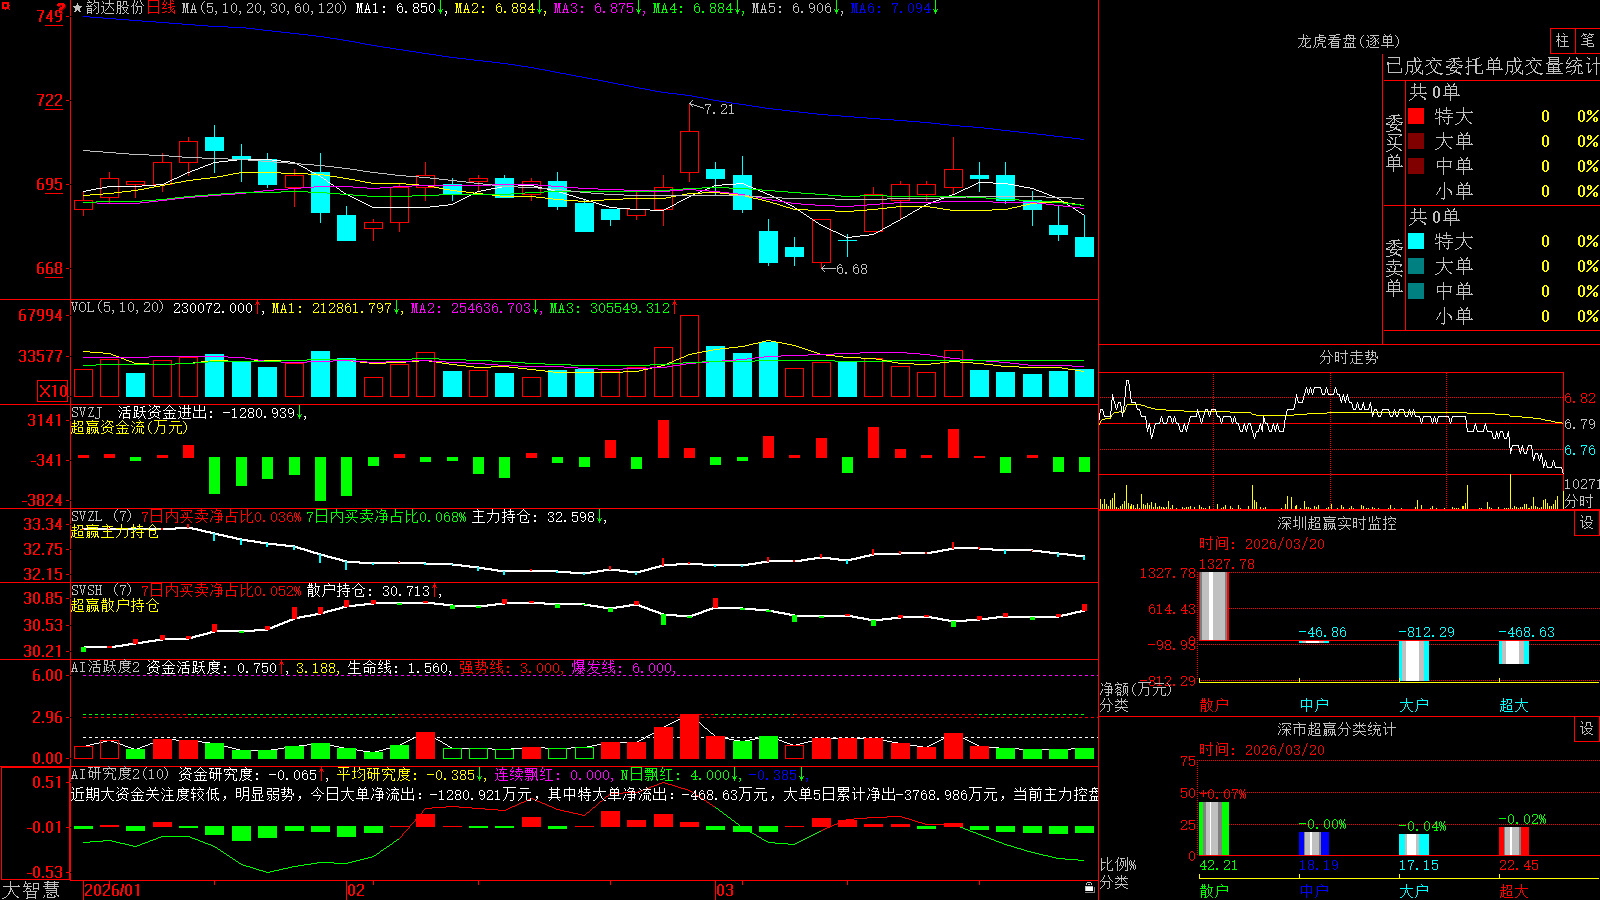
Task: Jump to 2026/01 on the time axis
Action: 112,890
